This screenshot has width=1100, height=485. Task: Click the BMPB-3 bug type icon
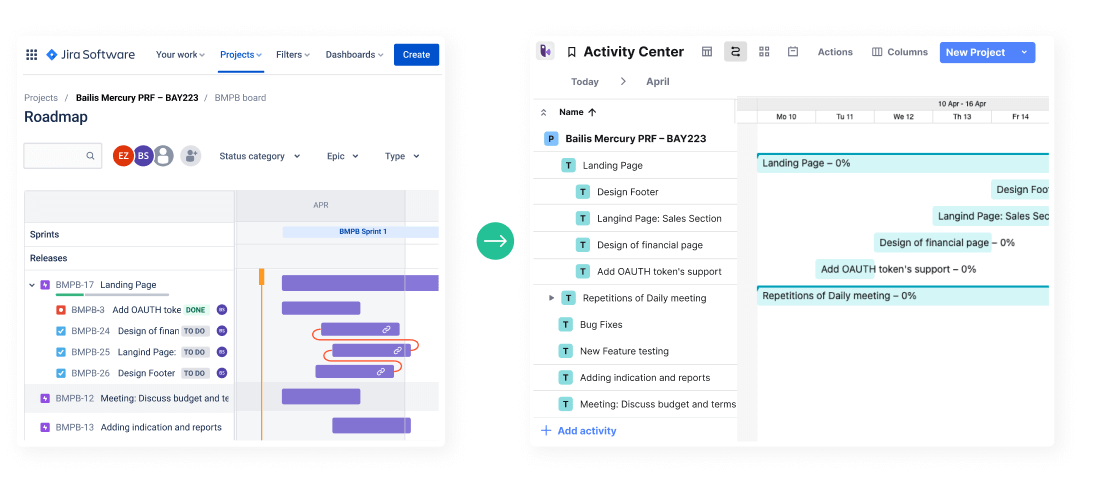(60, 310)
